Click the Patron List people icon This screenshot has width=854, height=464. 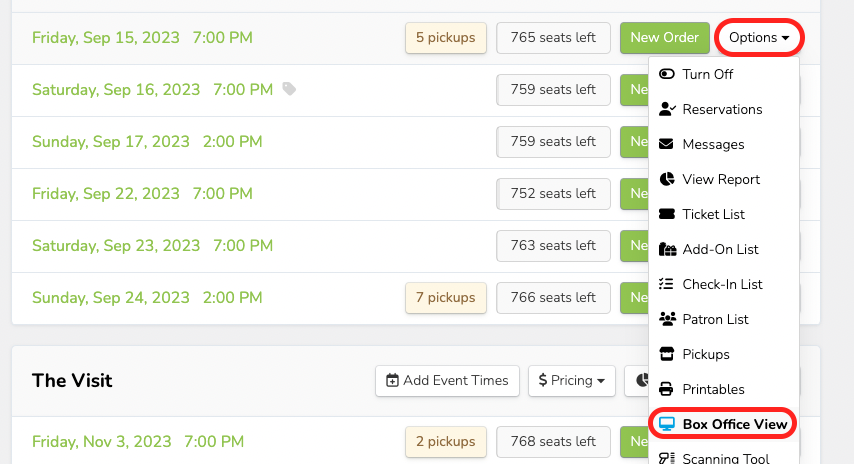point(667,319)
